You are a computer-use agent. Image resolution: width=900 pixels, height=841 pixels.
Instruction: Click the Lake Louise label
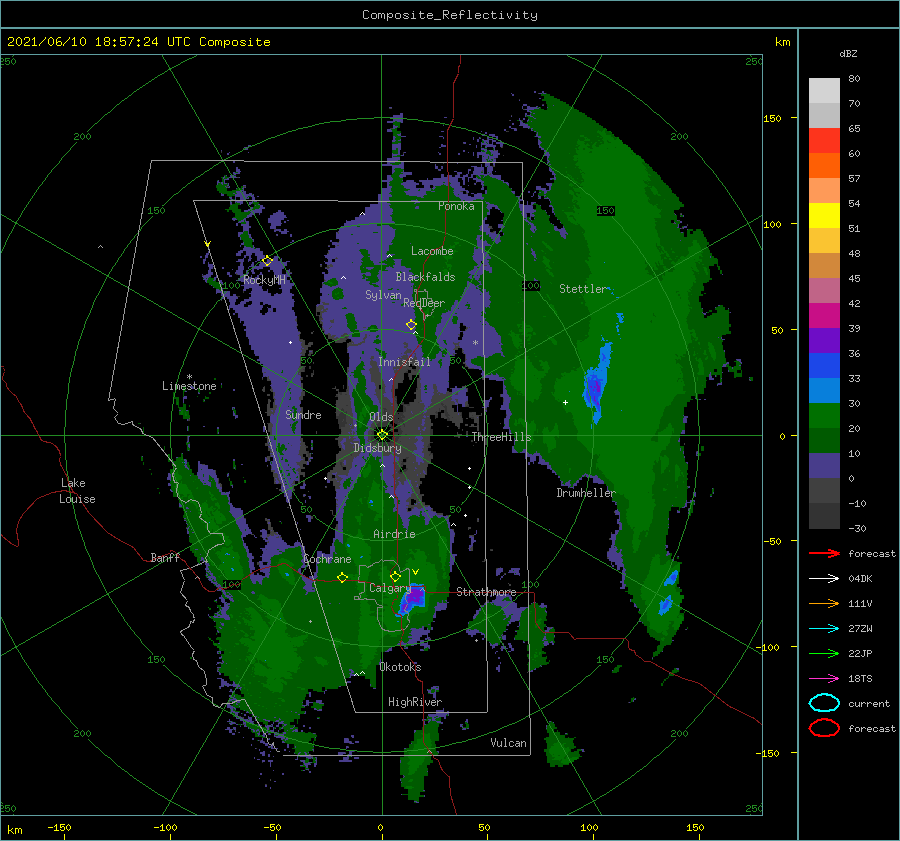click(x=77, y=491)
